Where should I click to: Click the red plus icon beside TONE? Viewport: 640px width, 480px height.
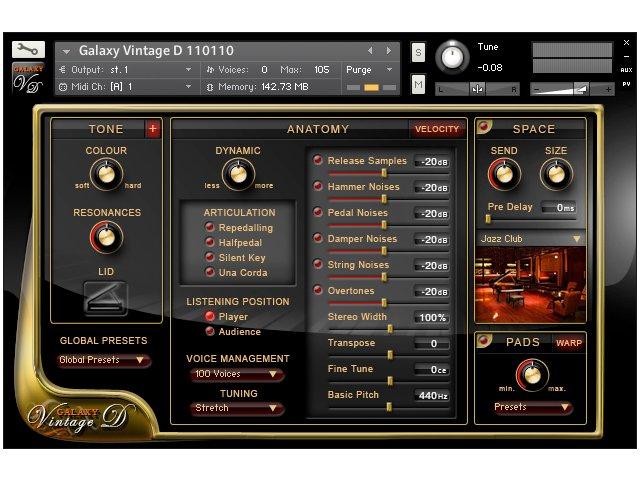[153, 129]
